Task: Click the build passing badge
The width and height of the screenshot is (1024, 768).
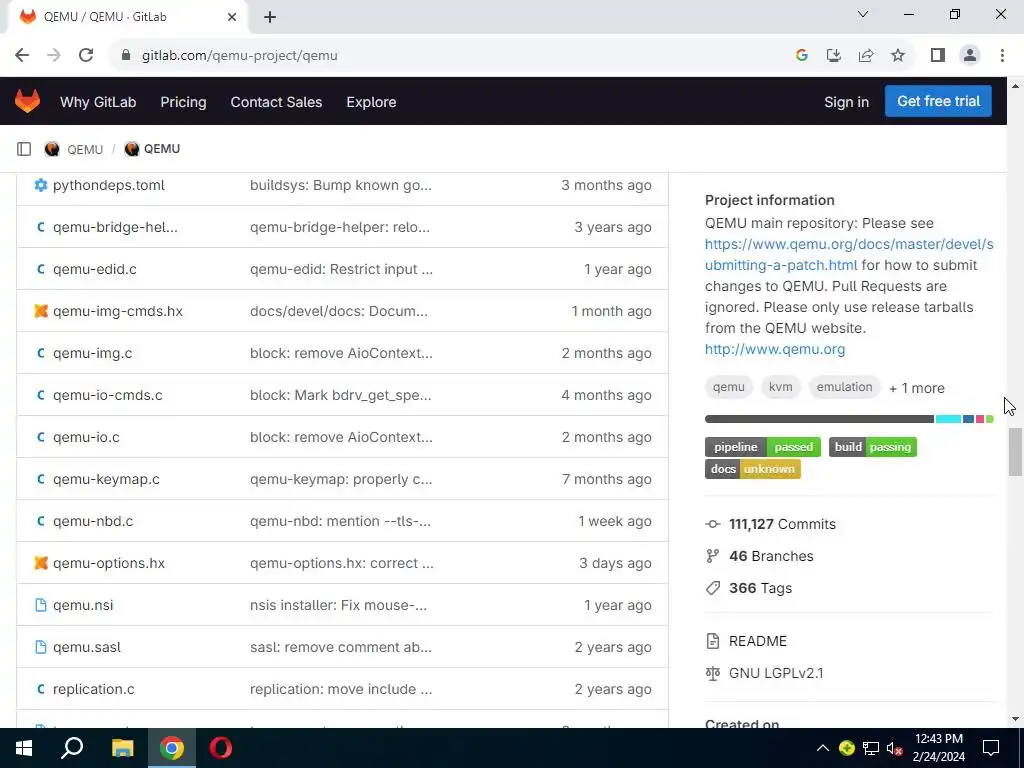Action: pos(872,447)
